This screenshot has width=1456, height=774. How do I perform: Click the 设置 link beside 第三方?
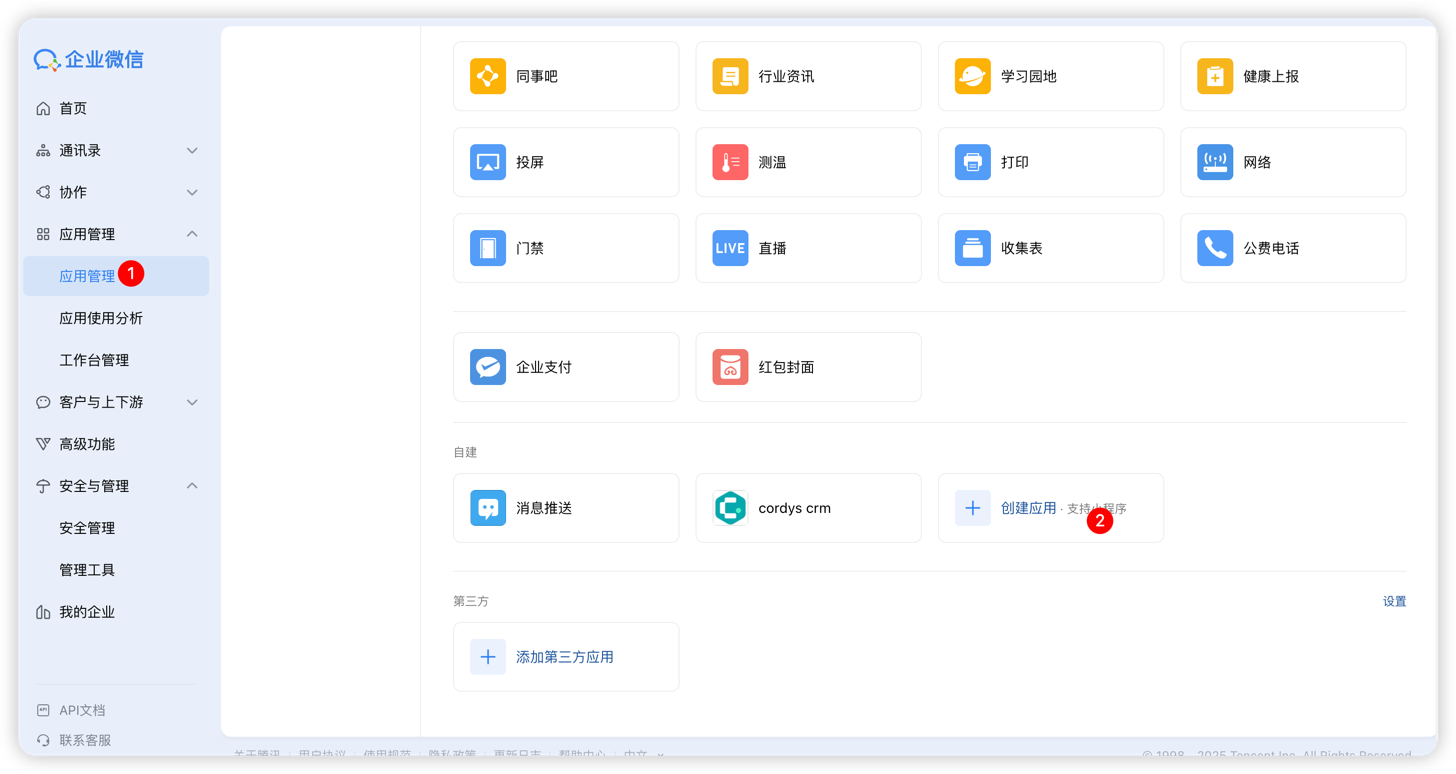point(1394,601)
